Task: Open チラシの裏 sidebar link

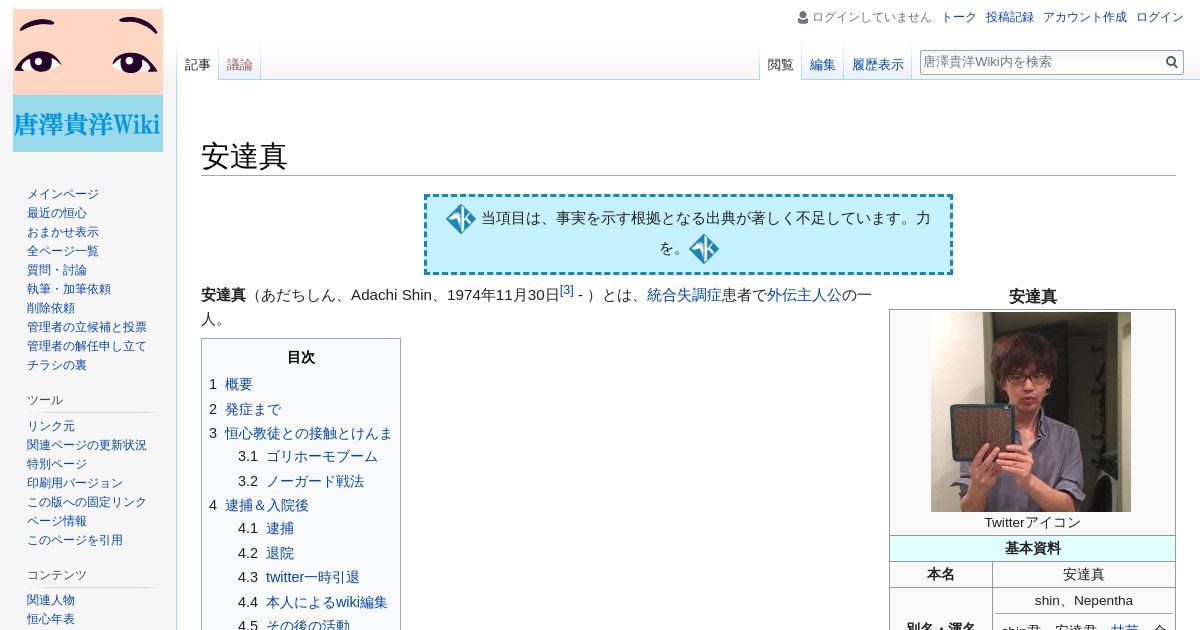Action: (x=57, y=365)
